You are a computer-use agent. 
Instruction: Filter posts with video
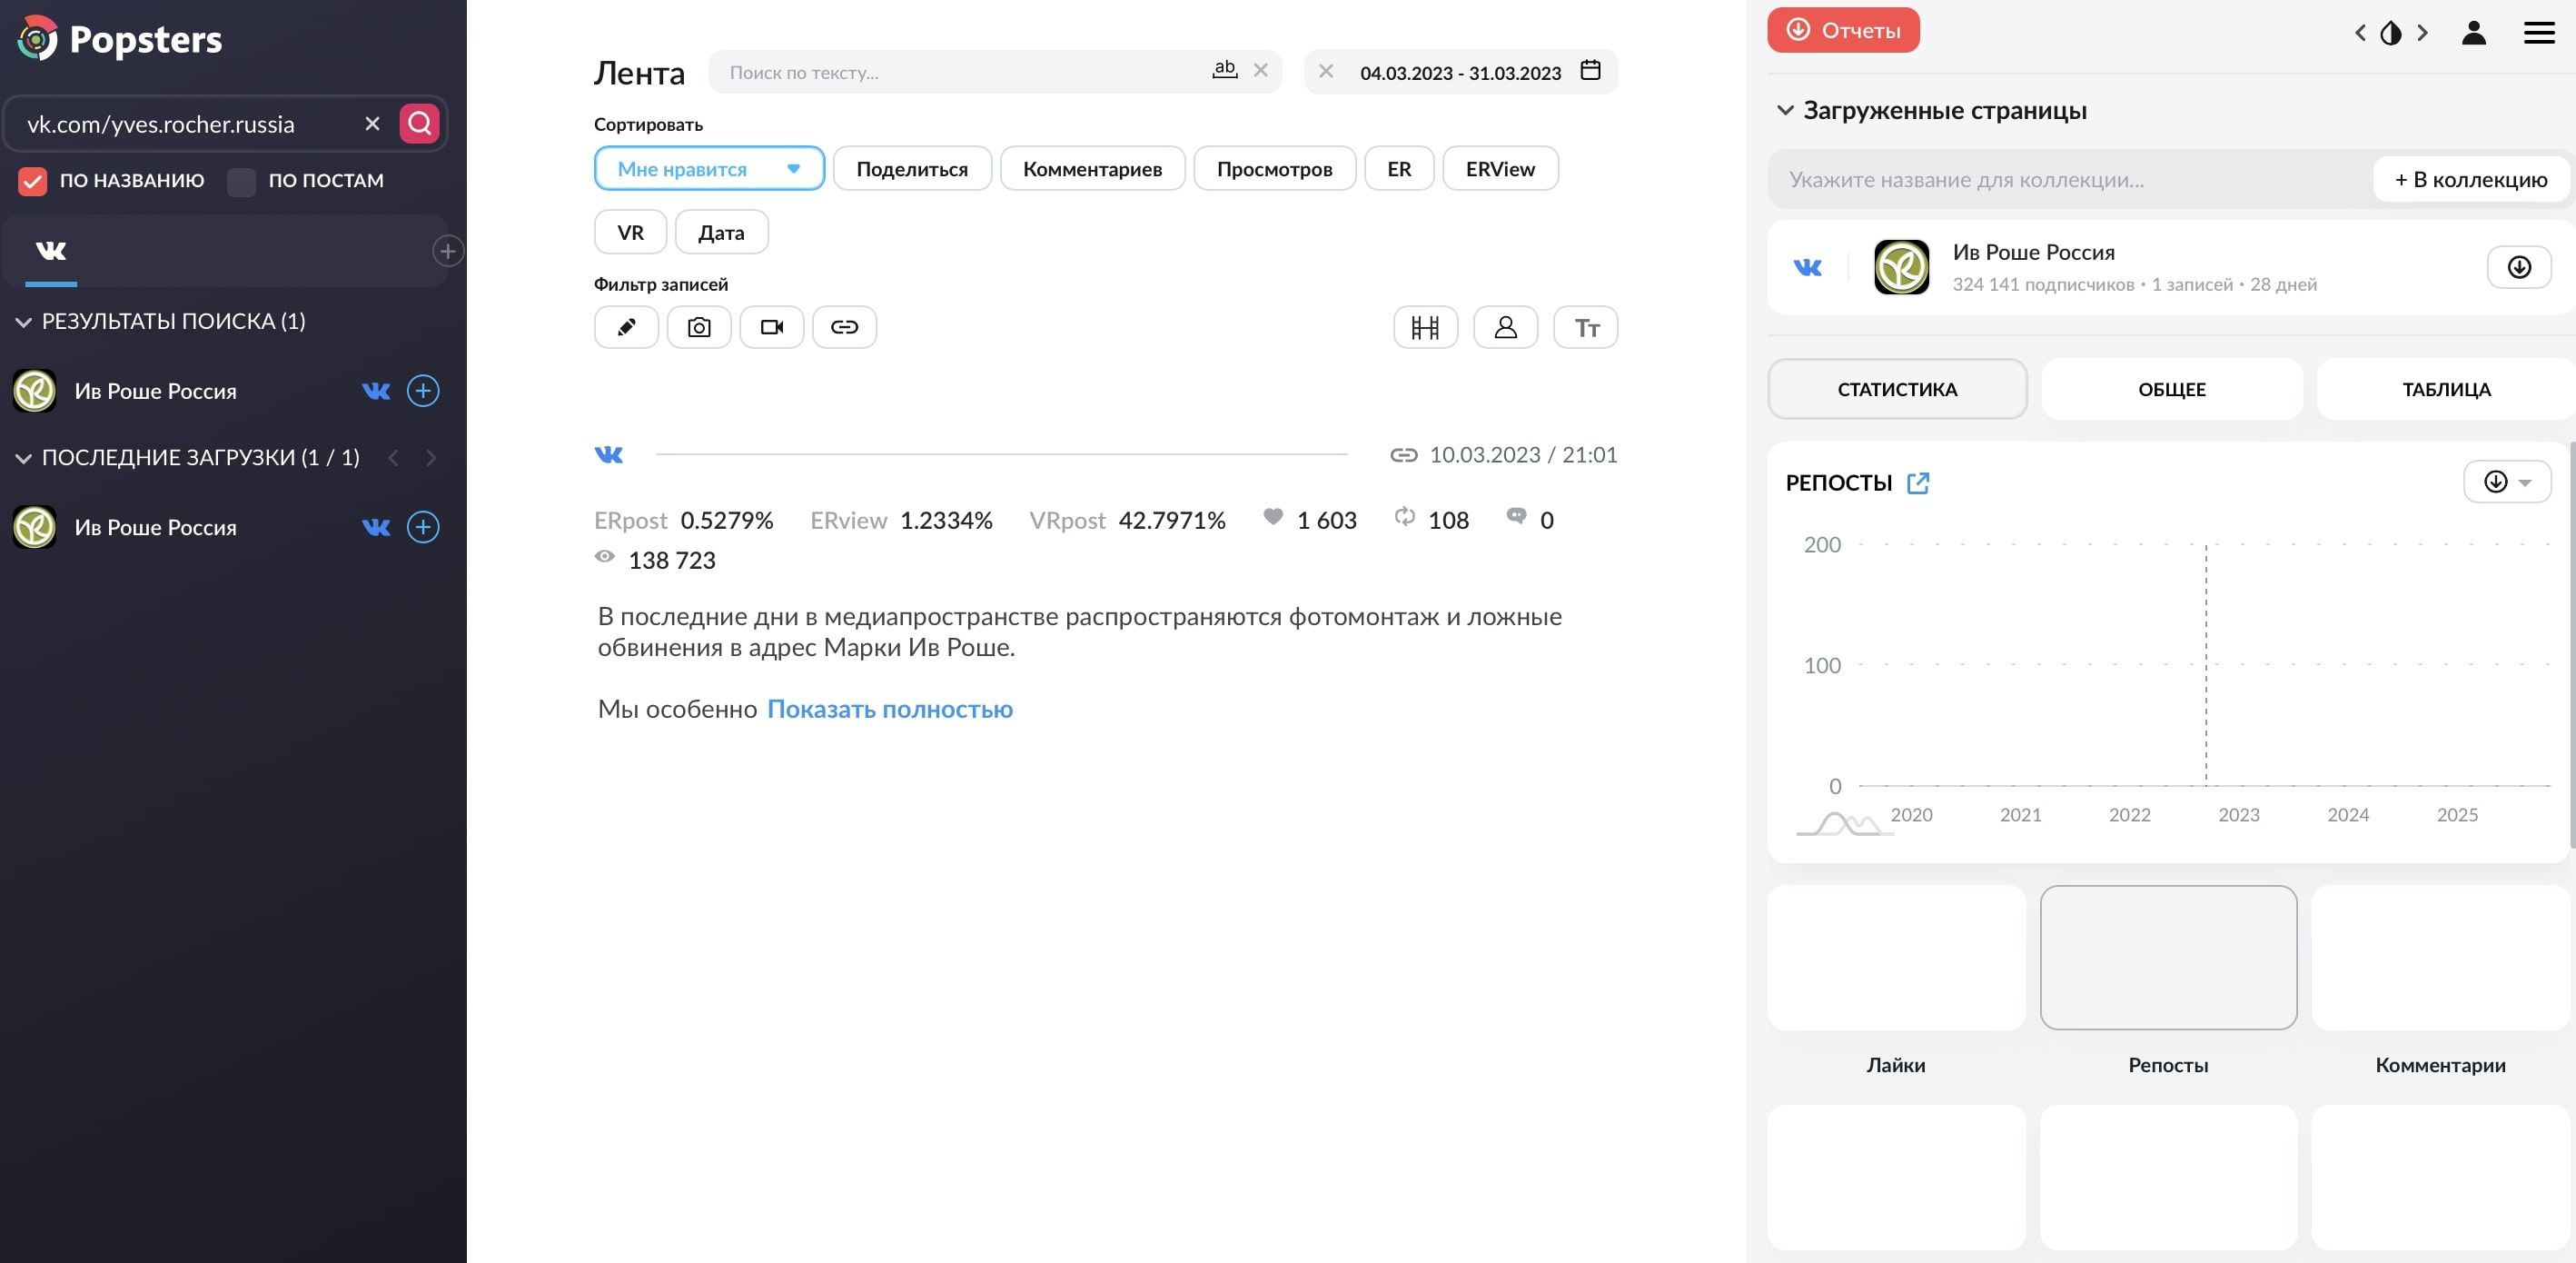(771, 327)
